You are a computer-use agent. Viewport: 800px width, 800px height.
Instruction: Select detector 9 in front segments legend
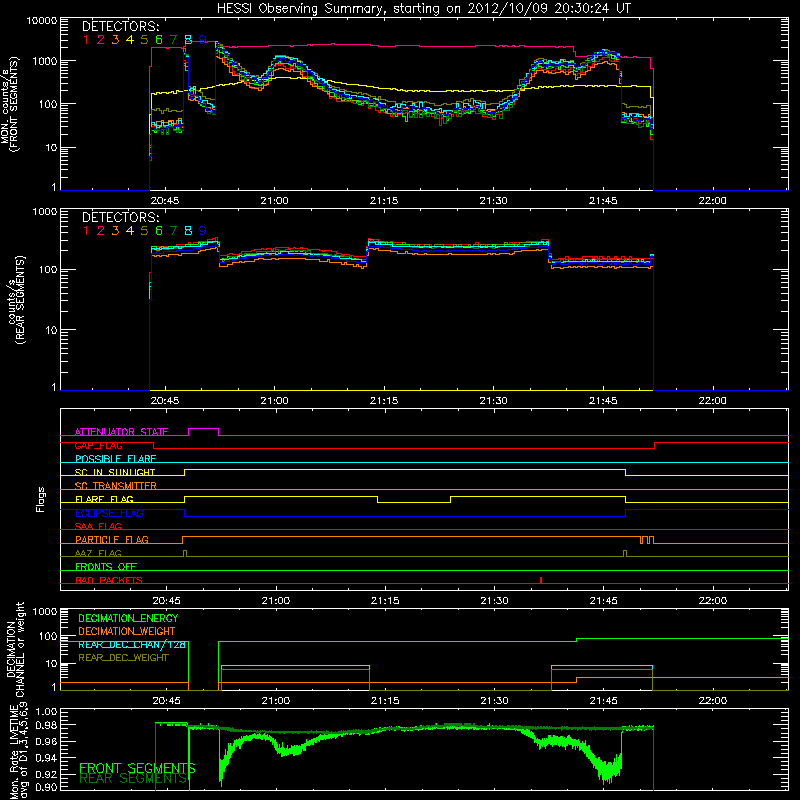(203, 39)
